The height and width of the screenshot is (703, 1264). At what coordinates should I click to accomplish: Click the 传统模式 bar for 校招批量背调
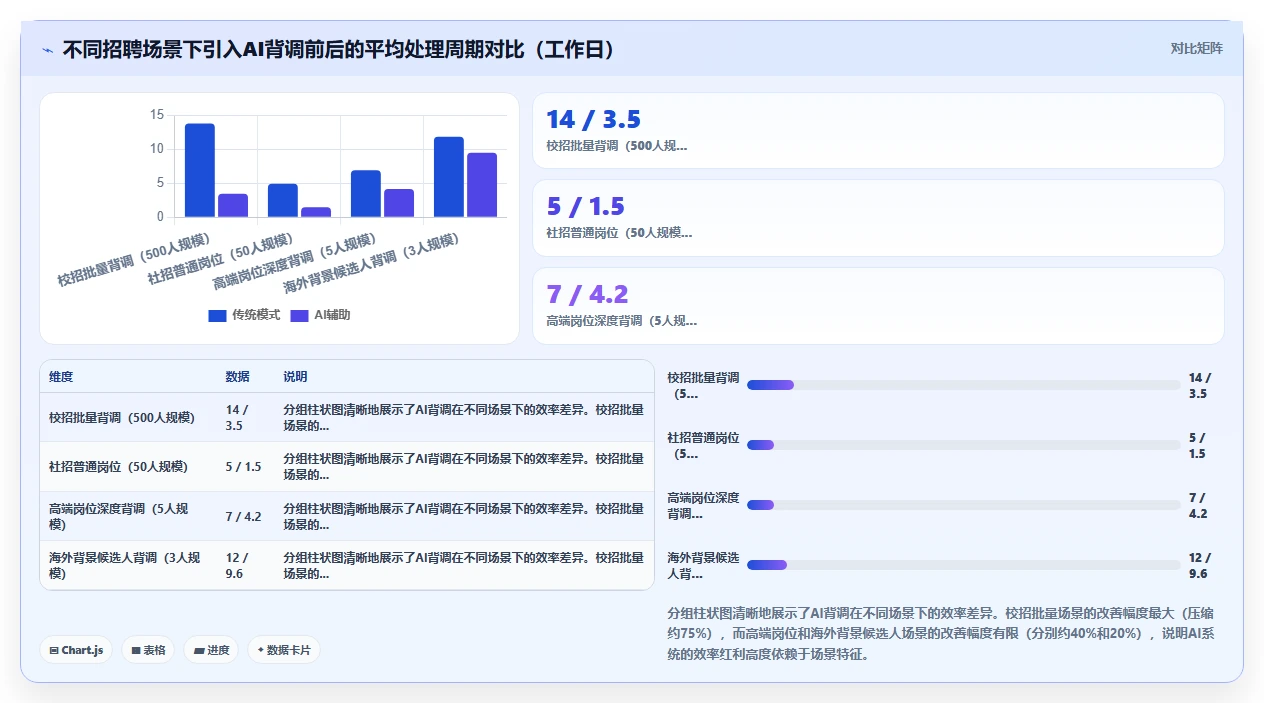[x=200, y=170]
